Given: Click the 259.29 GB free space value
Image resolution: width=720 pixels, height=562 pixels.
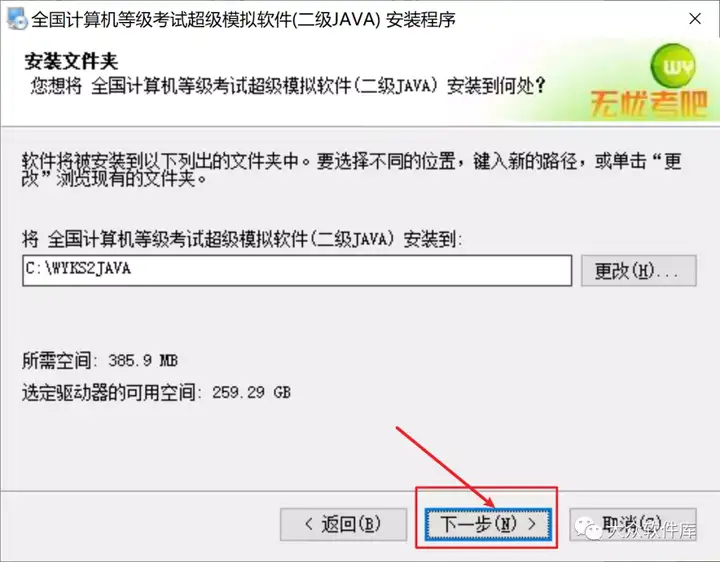Looking at the screenshot, I should tap(251, 393).
